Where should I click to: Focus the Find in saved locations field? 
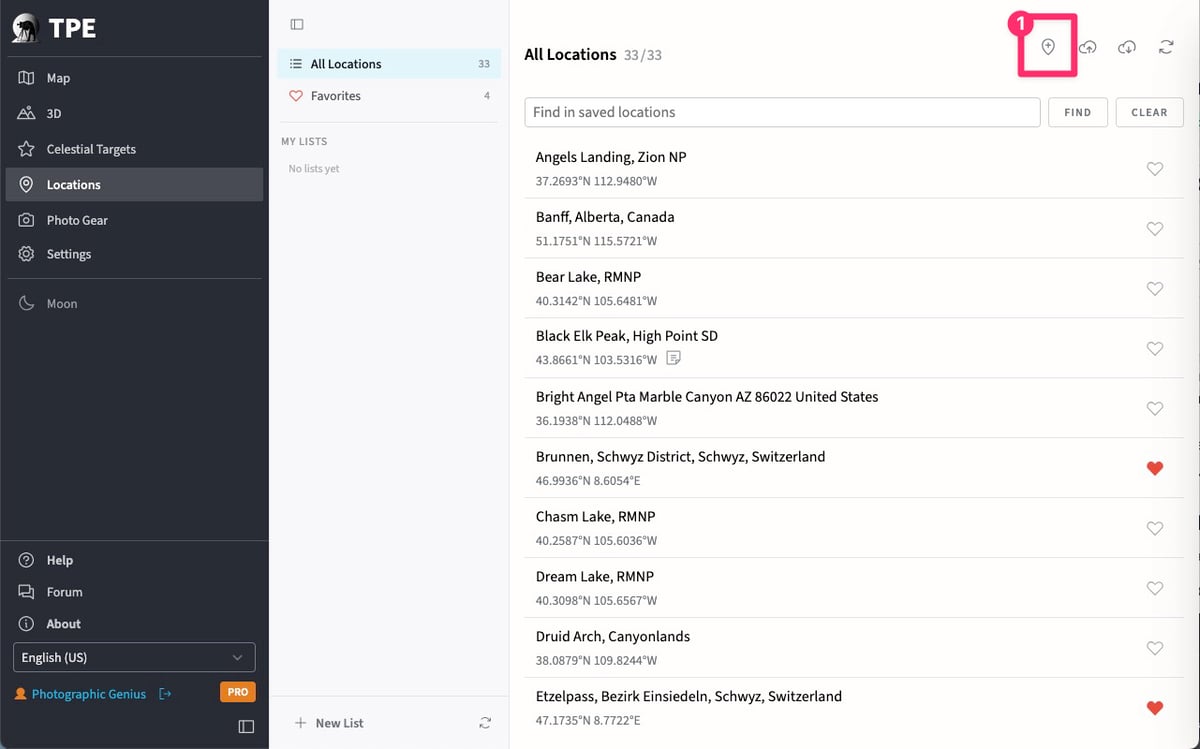(x=782, y=112)
